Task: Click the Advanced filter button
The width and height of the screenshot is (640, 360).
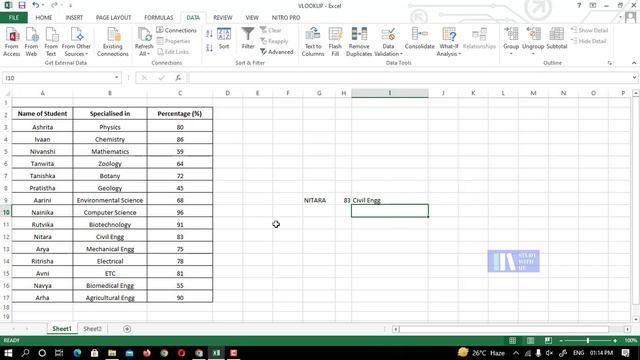Action: pyautogui.click(x=277, y=52)
